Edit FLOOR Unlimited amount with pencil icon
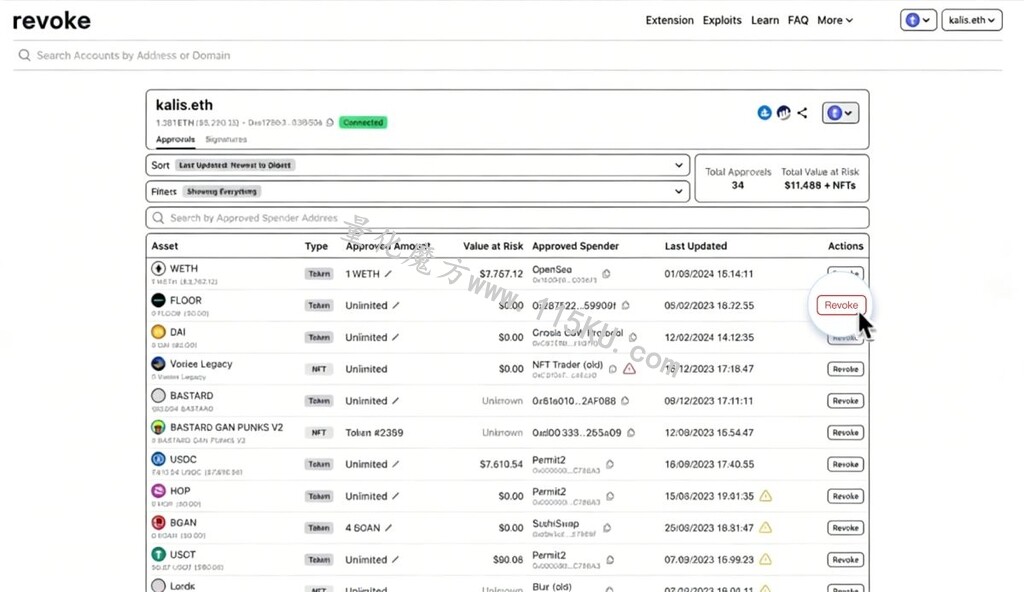 (x=396, y=305)
